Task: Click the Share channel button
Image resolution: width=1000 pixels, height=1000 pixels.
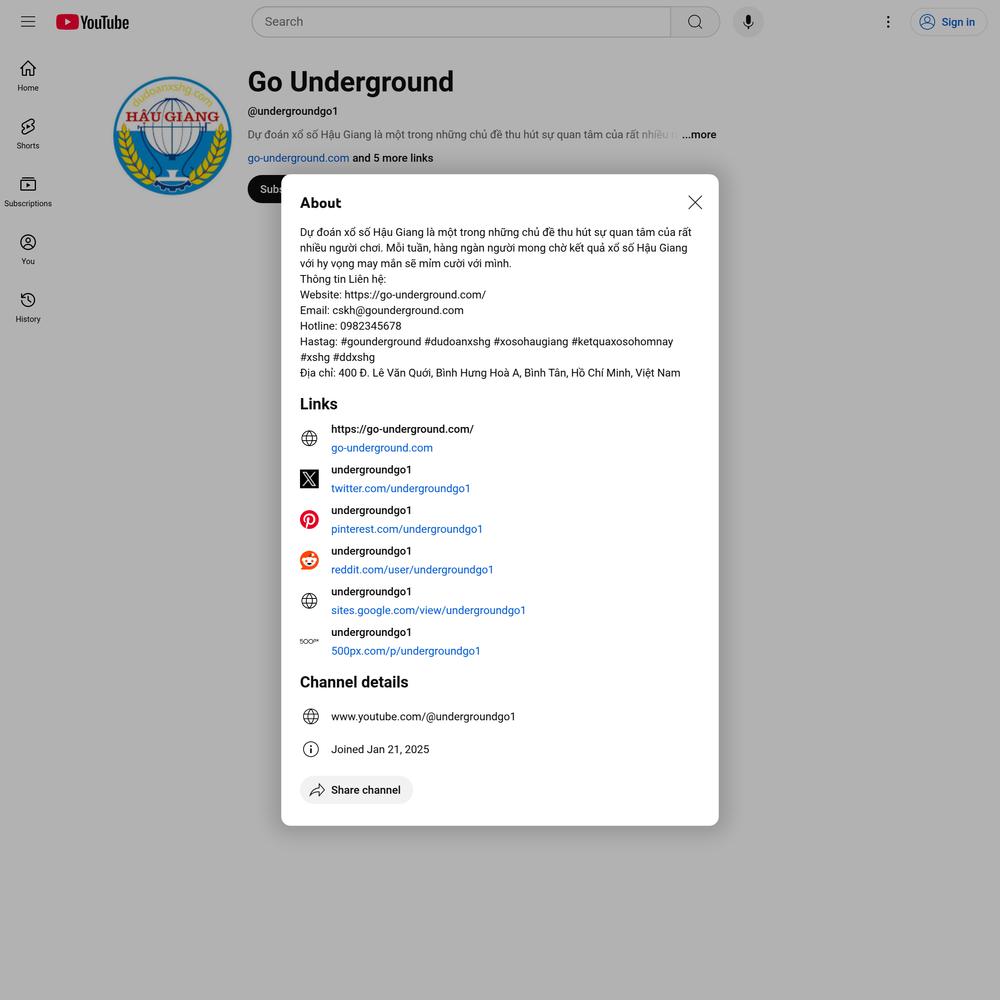Action: (356, 790)
